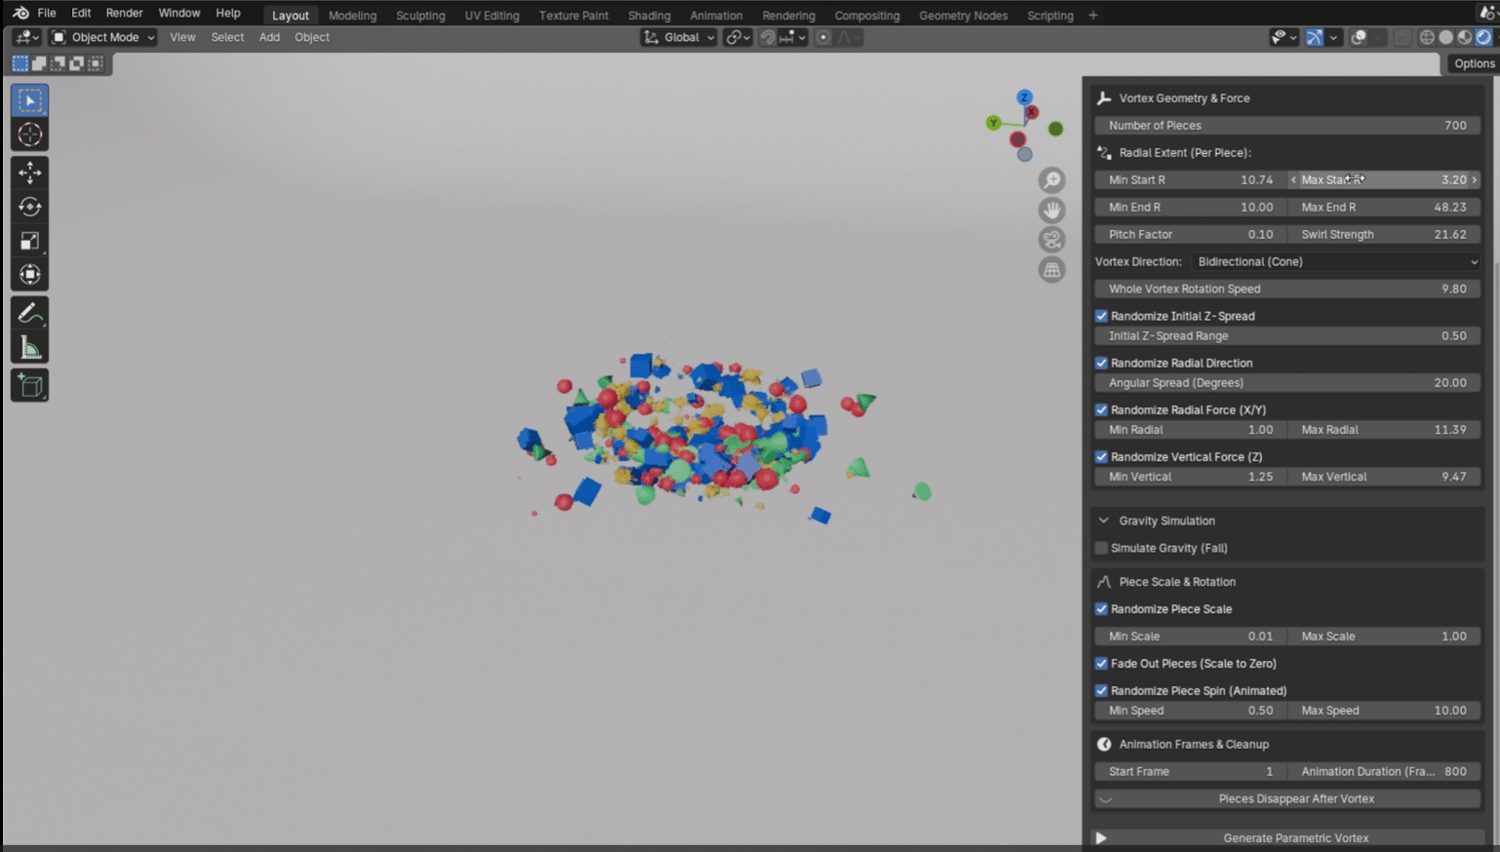Click the Swirl Strength value field
This screenshot has height=852, width=1500.
coord(1384,235)
